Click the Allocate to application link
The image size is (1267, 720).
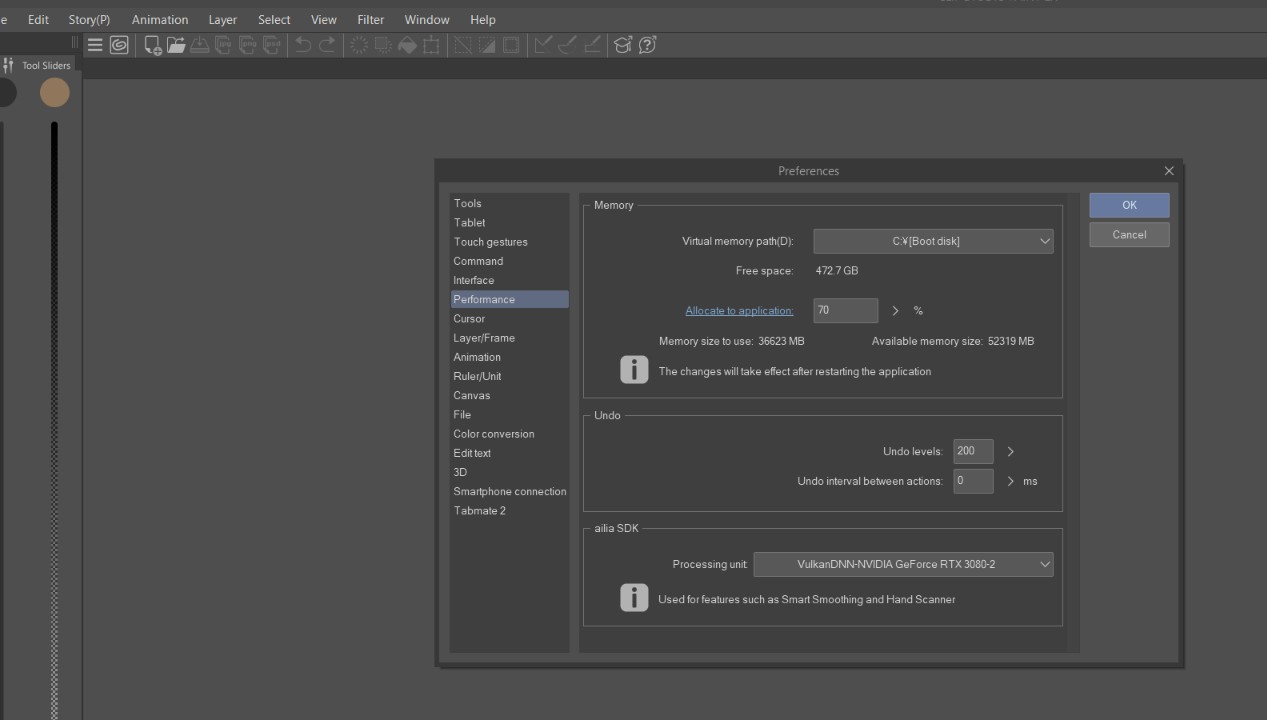point(739,311)
